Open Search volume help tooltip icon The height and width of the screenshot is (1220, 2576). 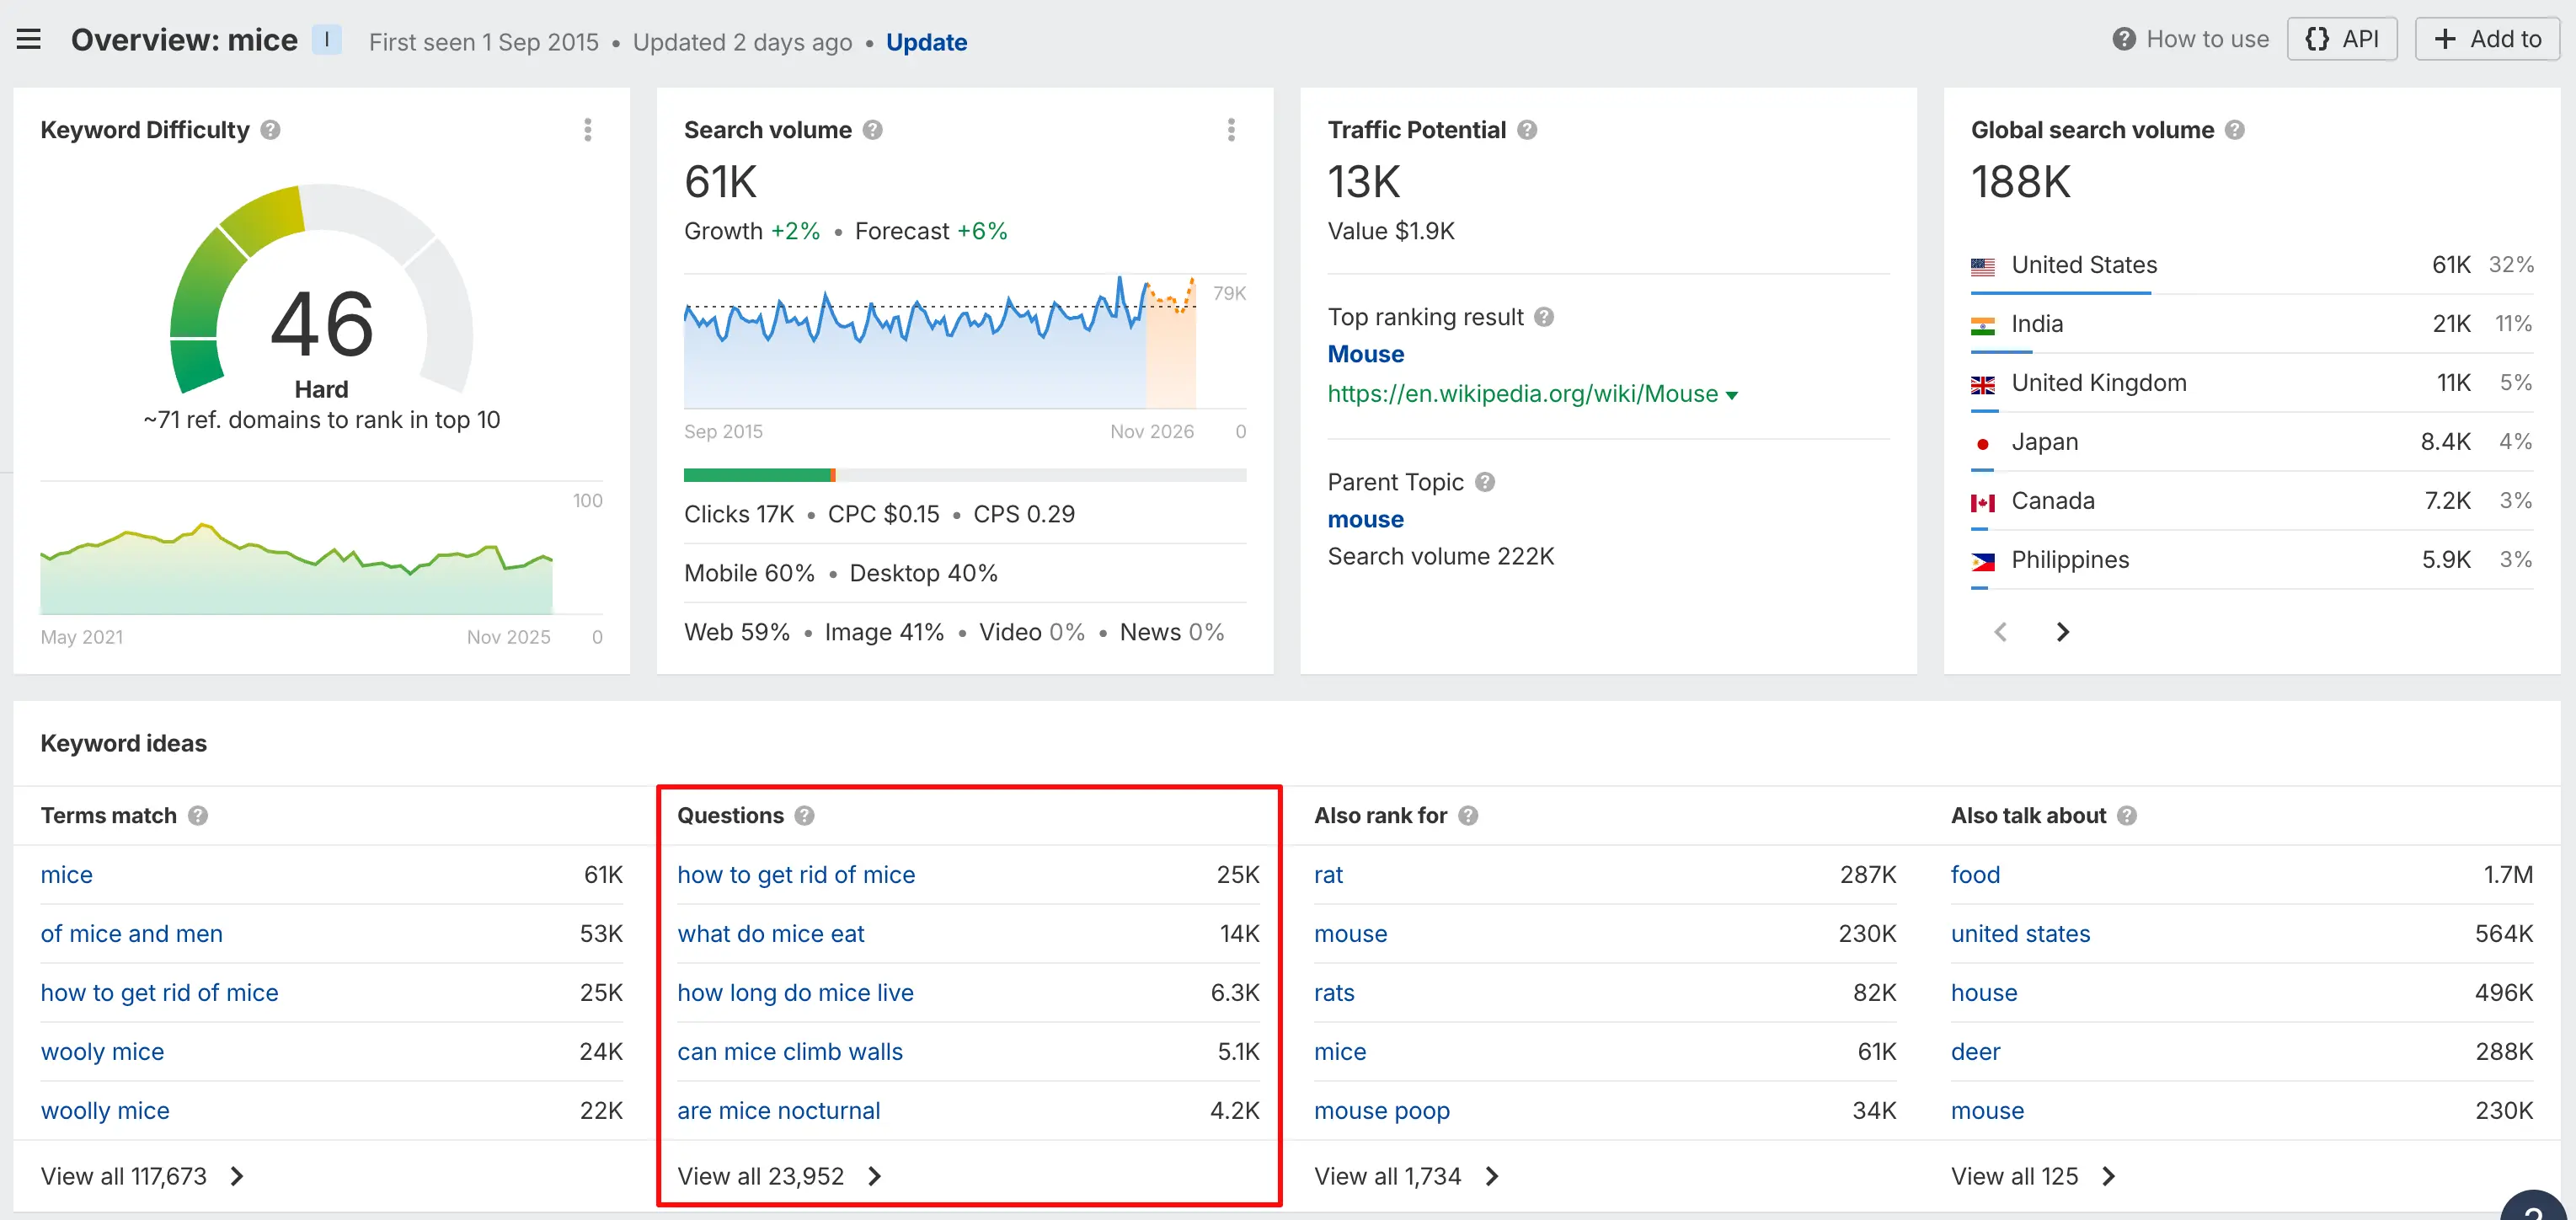coord(872,130)
